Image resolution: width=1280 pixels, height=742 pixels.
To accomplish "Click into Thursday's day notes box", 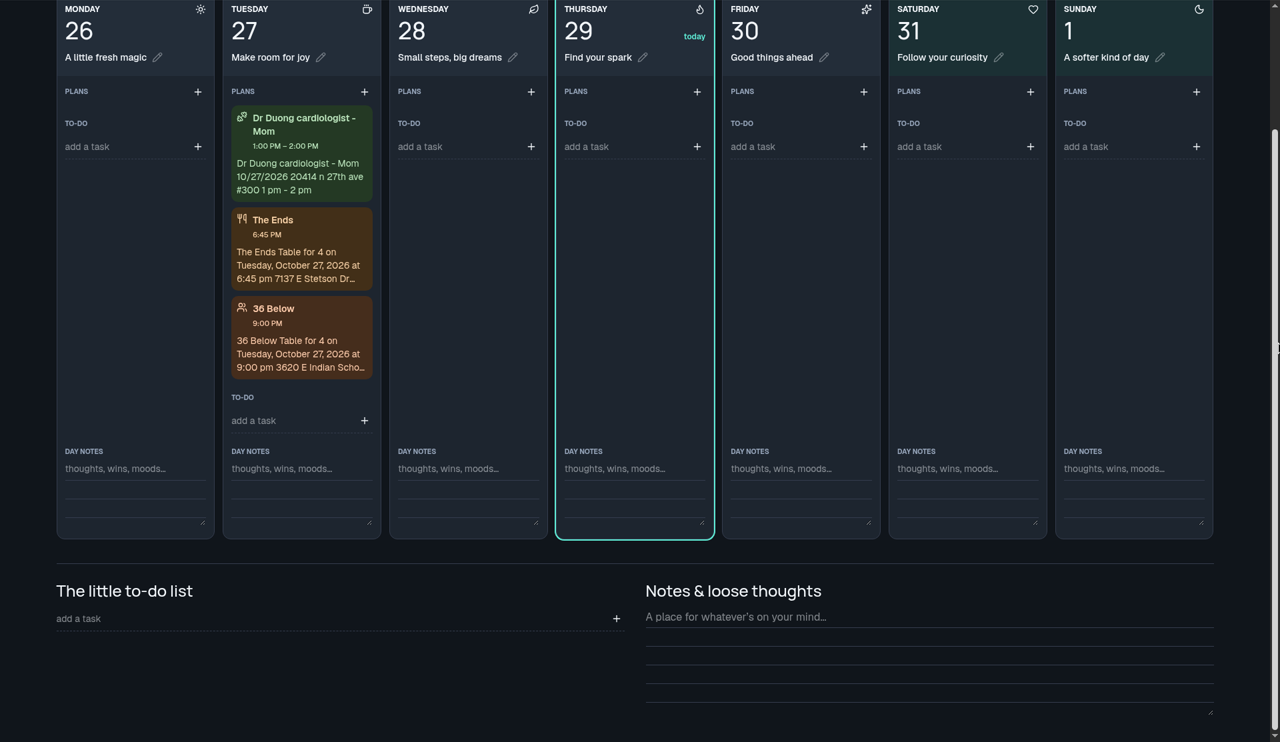I will click(634, 493).
